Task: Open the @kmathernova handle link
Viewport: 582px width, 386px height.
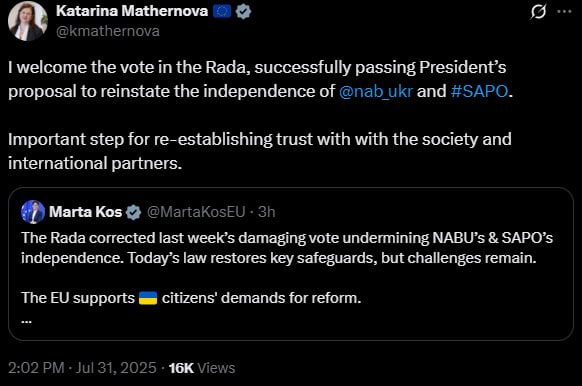Action: tap(108, 31)
